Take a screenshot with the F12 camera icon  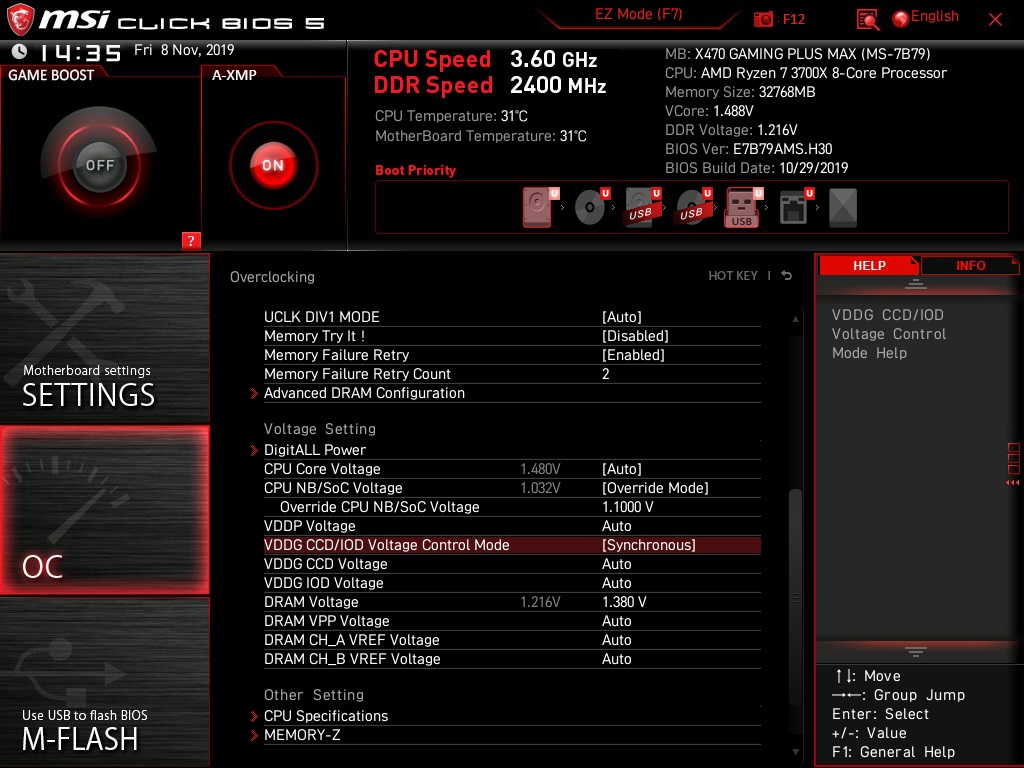point(763,19)
